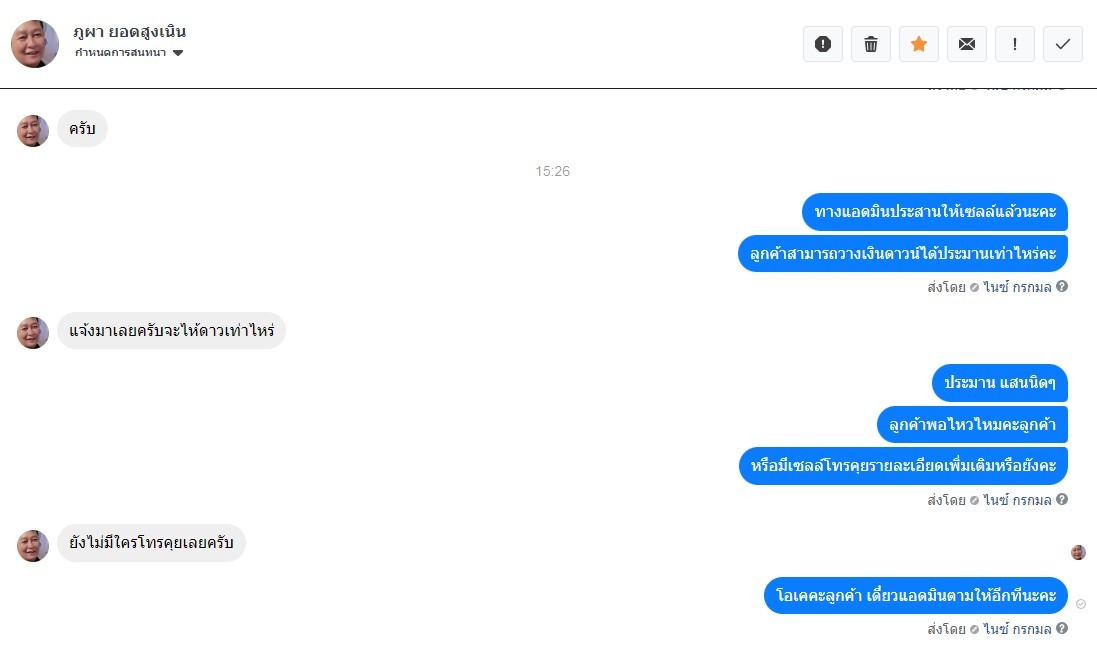
Task: Open profile picture in conversation header
Action: [x=35, y=44]
